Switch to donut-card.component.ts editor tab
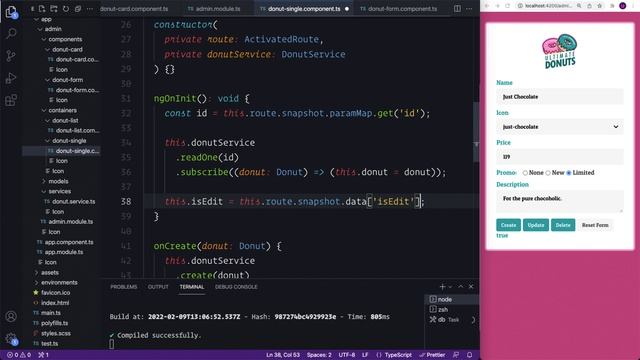The image size is (640, 360). 134,9
